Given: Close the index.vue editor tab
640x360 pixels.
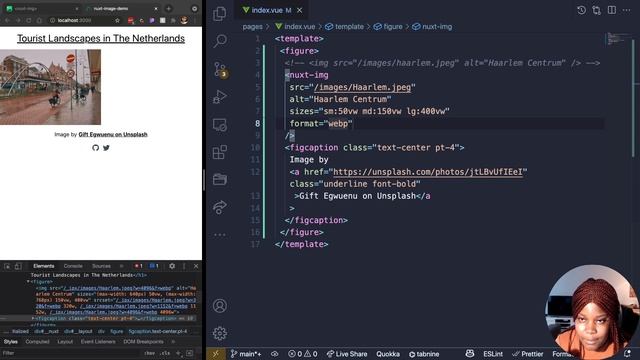Looking at the screenshot, I should tap(300, 10).
